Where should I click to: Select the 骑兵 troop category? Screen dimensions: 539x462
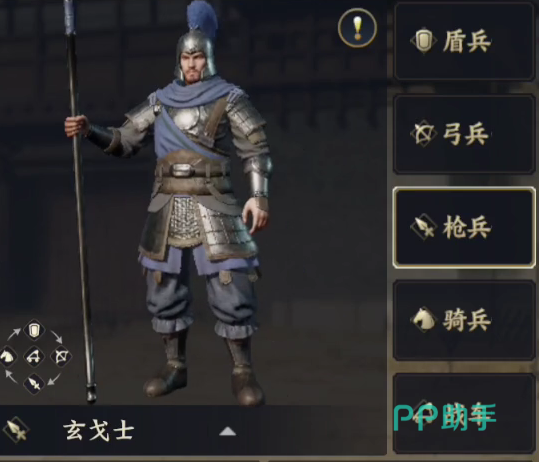pyautogui.click(x=464, y=320)
